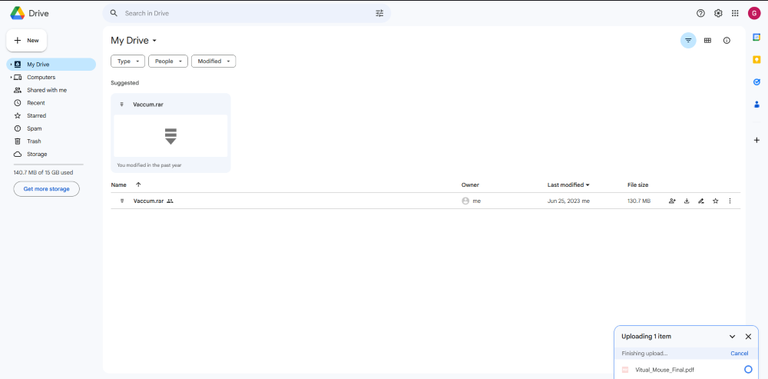
Task: Cancel the upload in progress
Action: [739, 354]
